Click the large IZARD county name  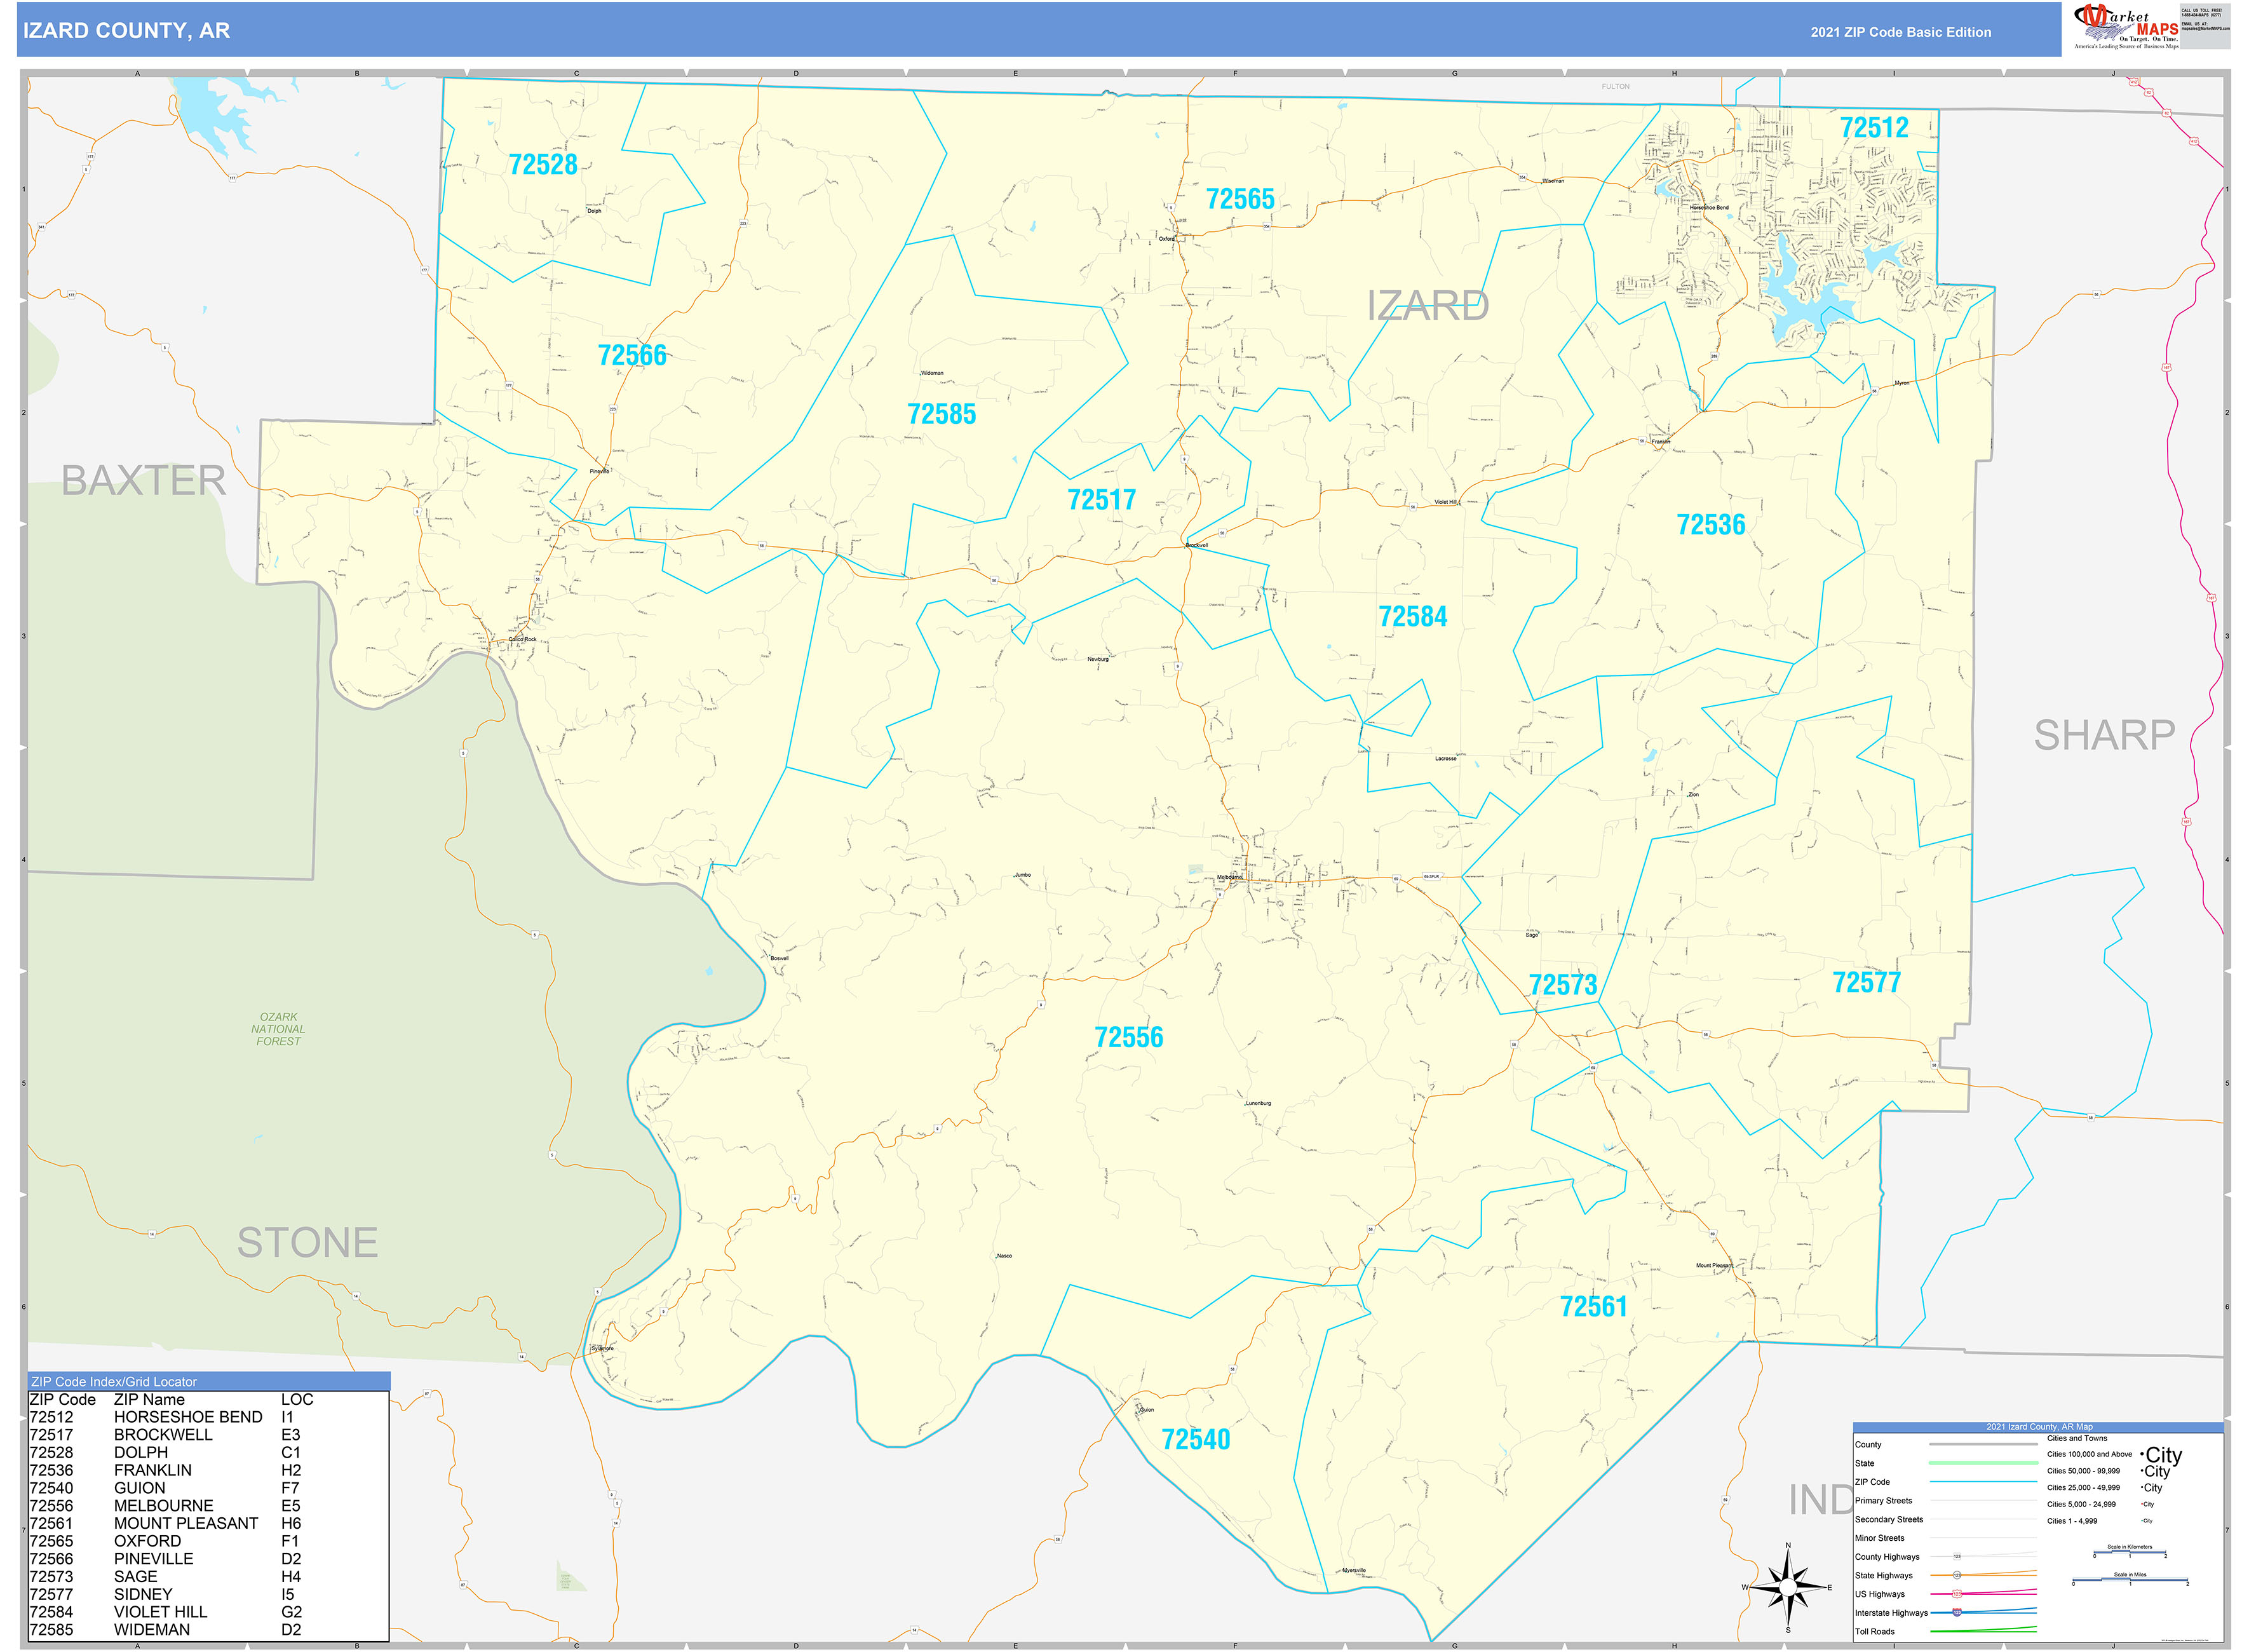pos(1427,306)
